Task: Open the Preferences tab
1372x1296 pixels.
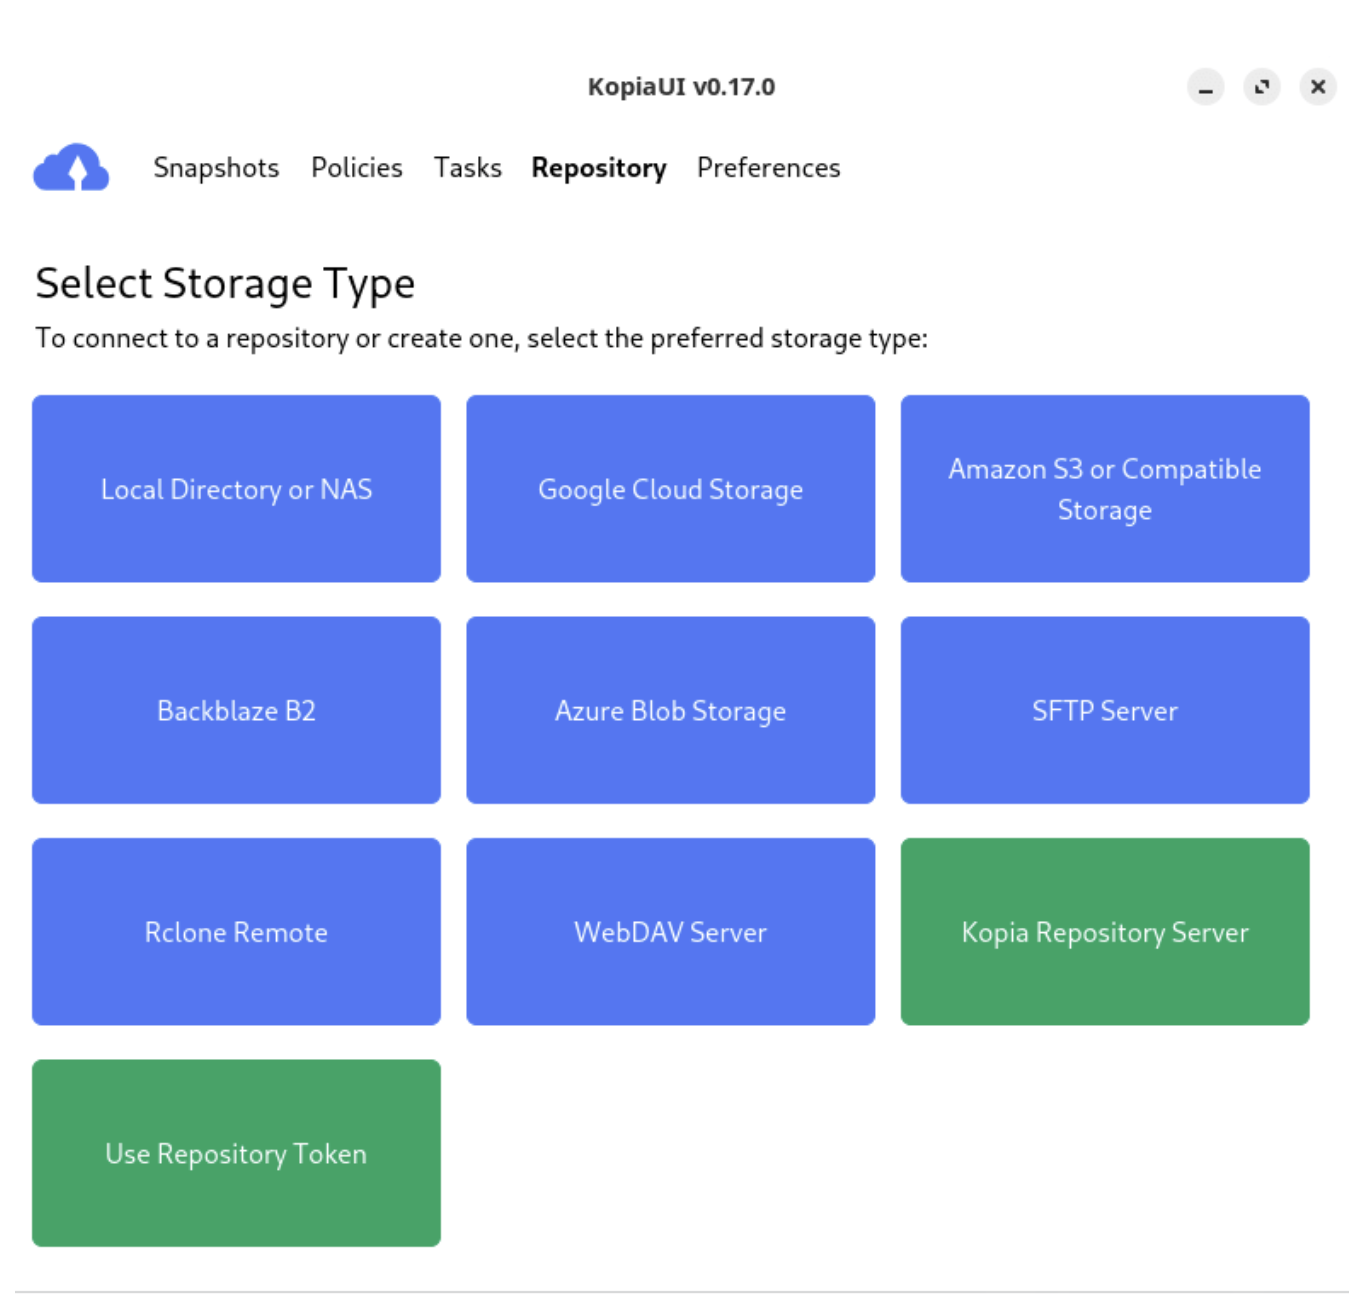Action: coord(769,168)
